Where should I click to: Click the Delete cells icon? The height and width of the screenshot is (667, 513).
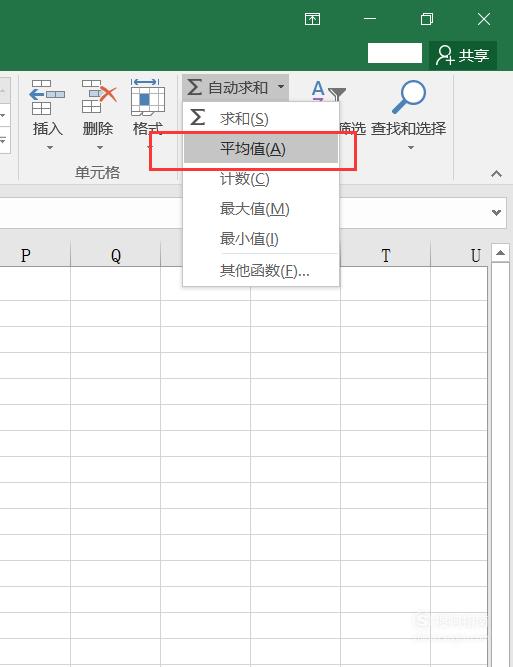(99, 97)
